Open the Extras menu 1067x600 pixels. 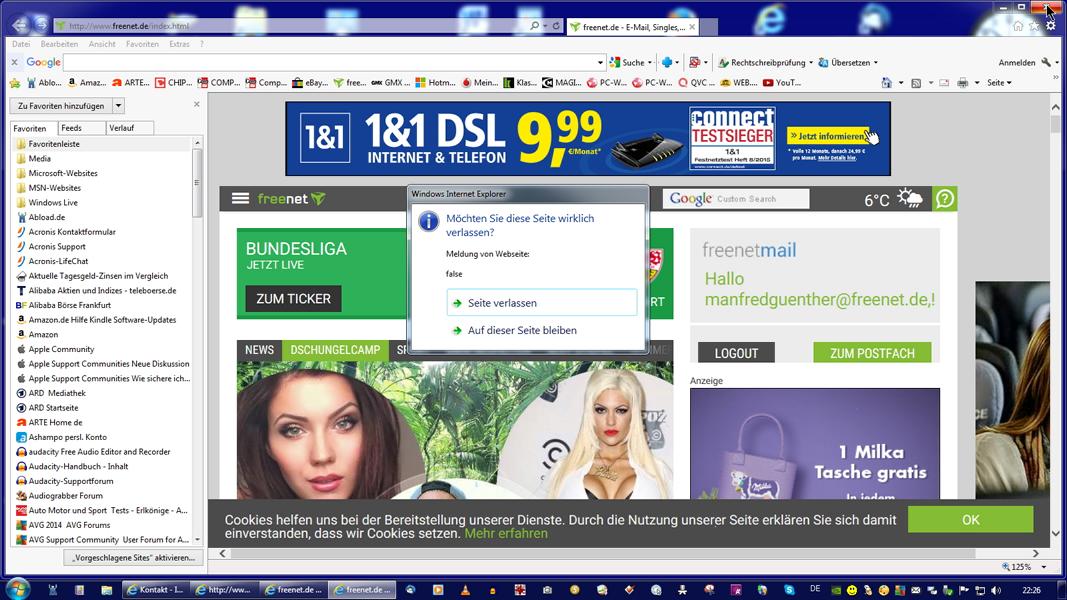tap(180, 44)
